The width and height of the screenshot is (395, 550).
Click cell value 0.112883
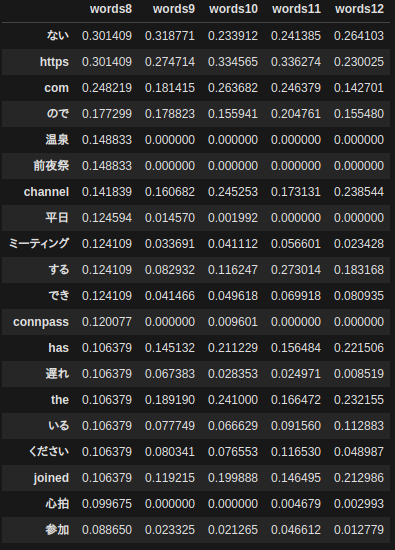pyautogui.click(x=359, y=425)
